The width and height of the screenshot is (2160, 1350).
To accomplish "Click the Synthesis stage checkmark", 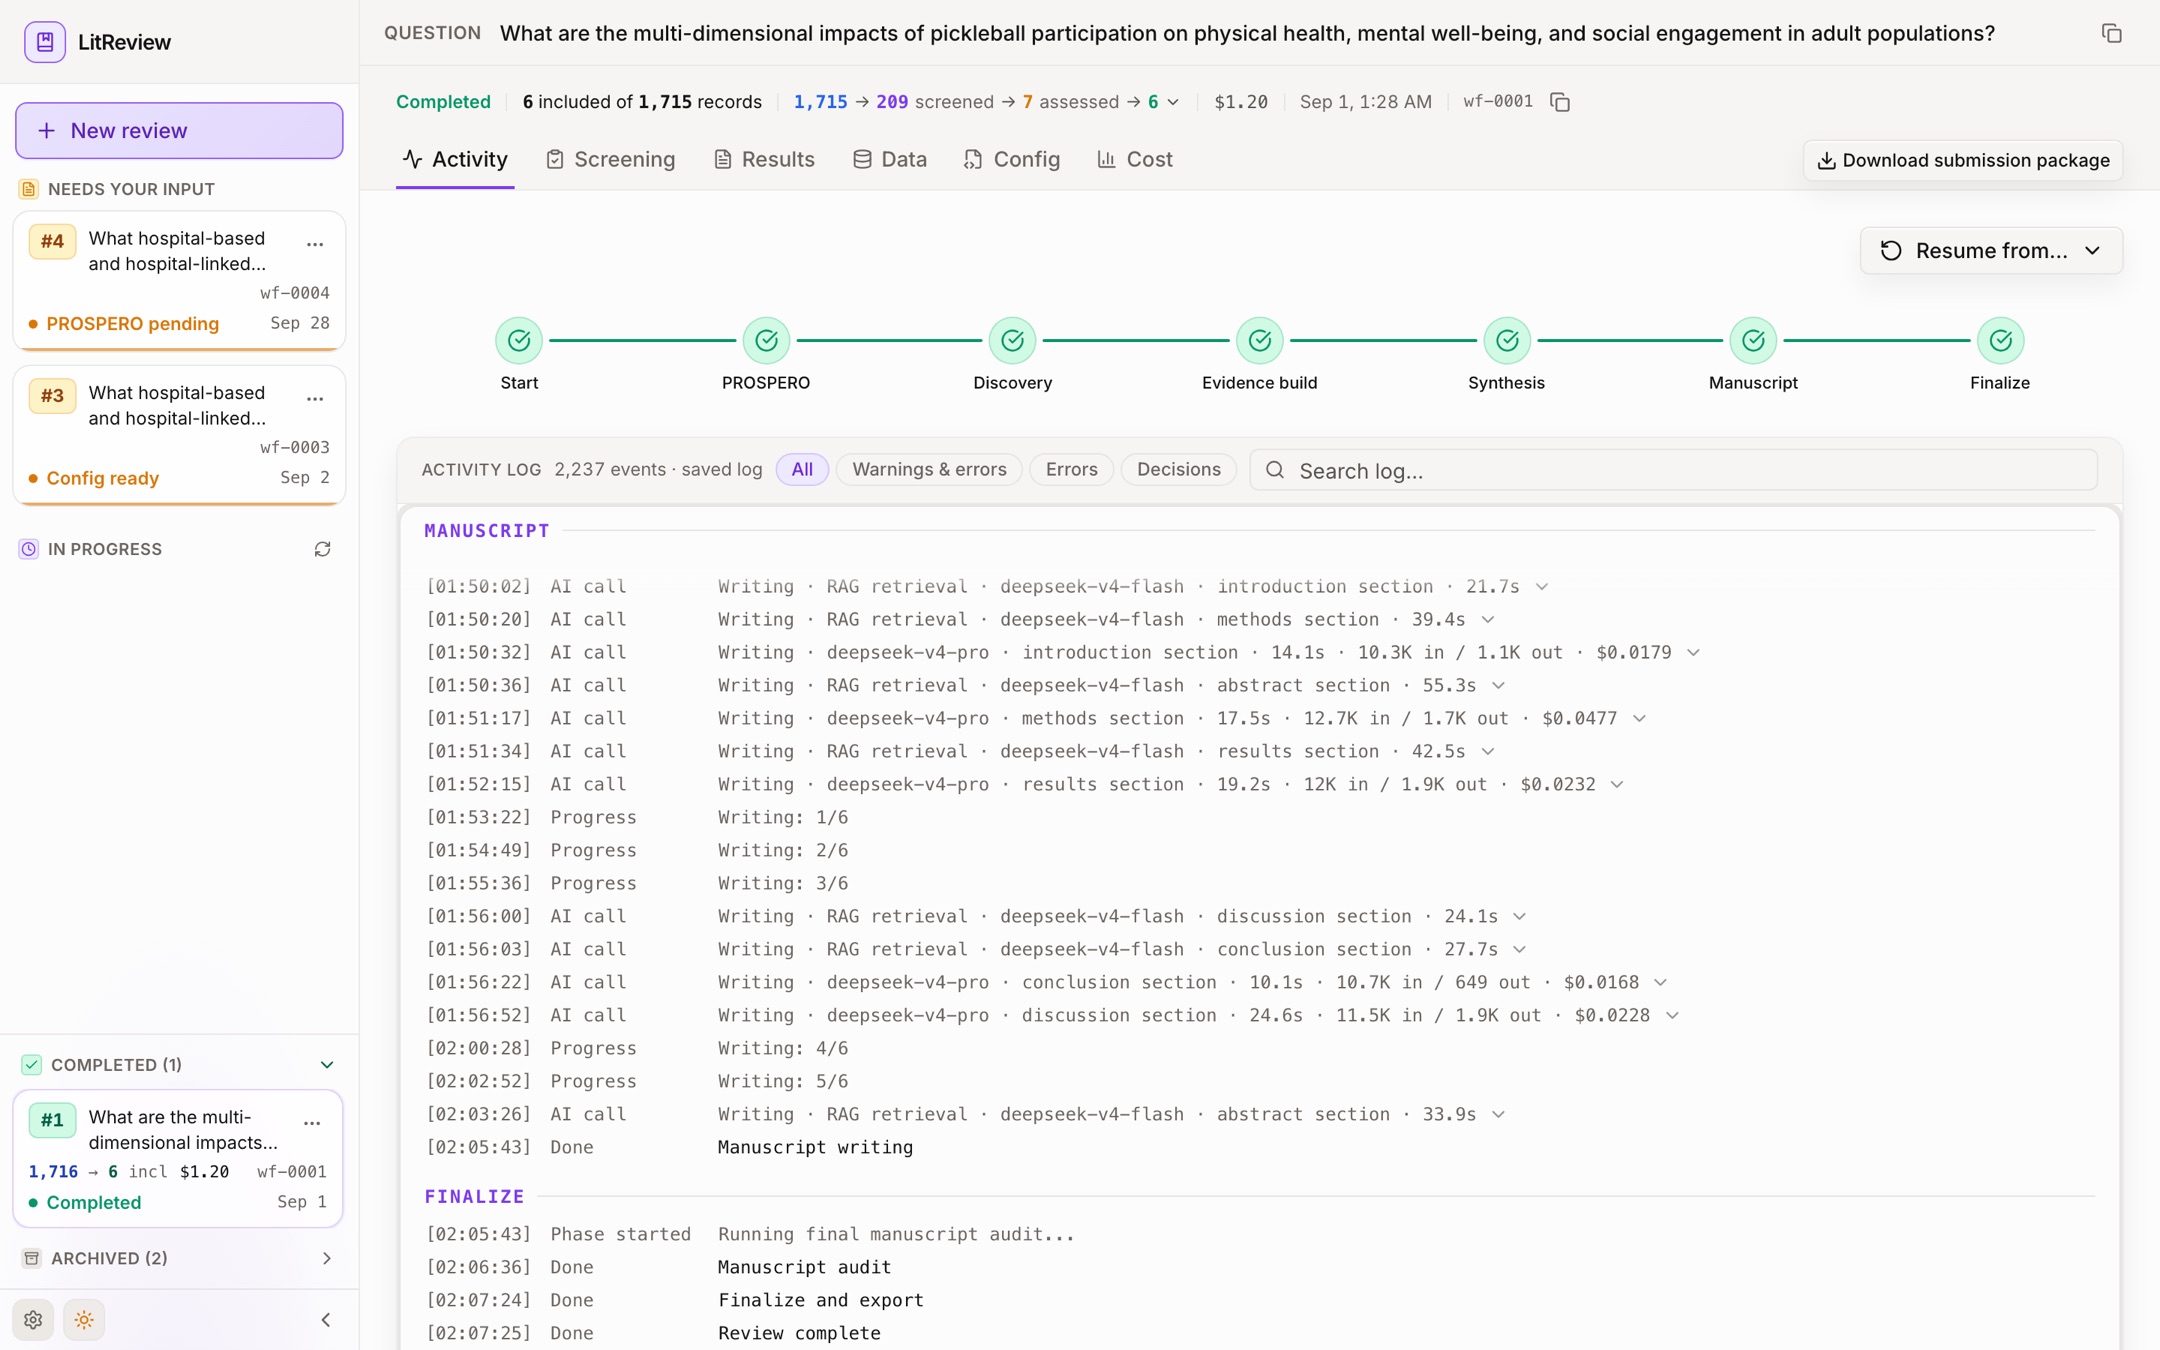I will pos(1506,341).
